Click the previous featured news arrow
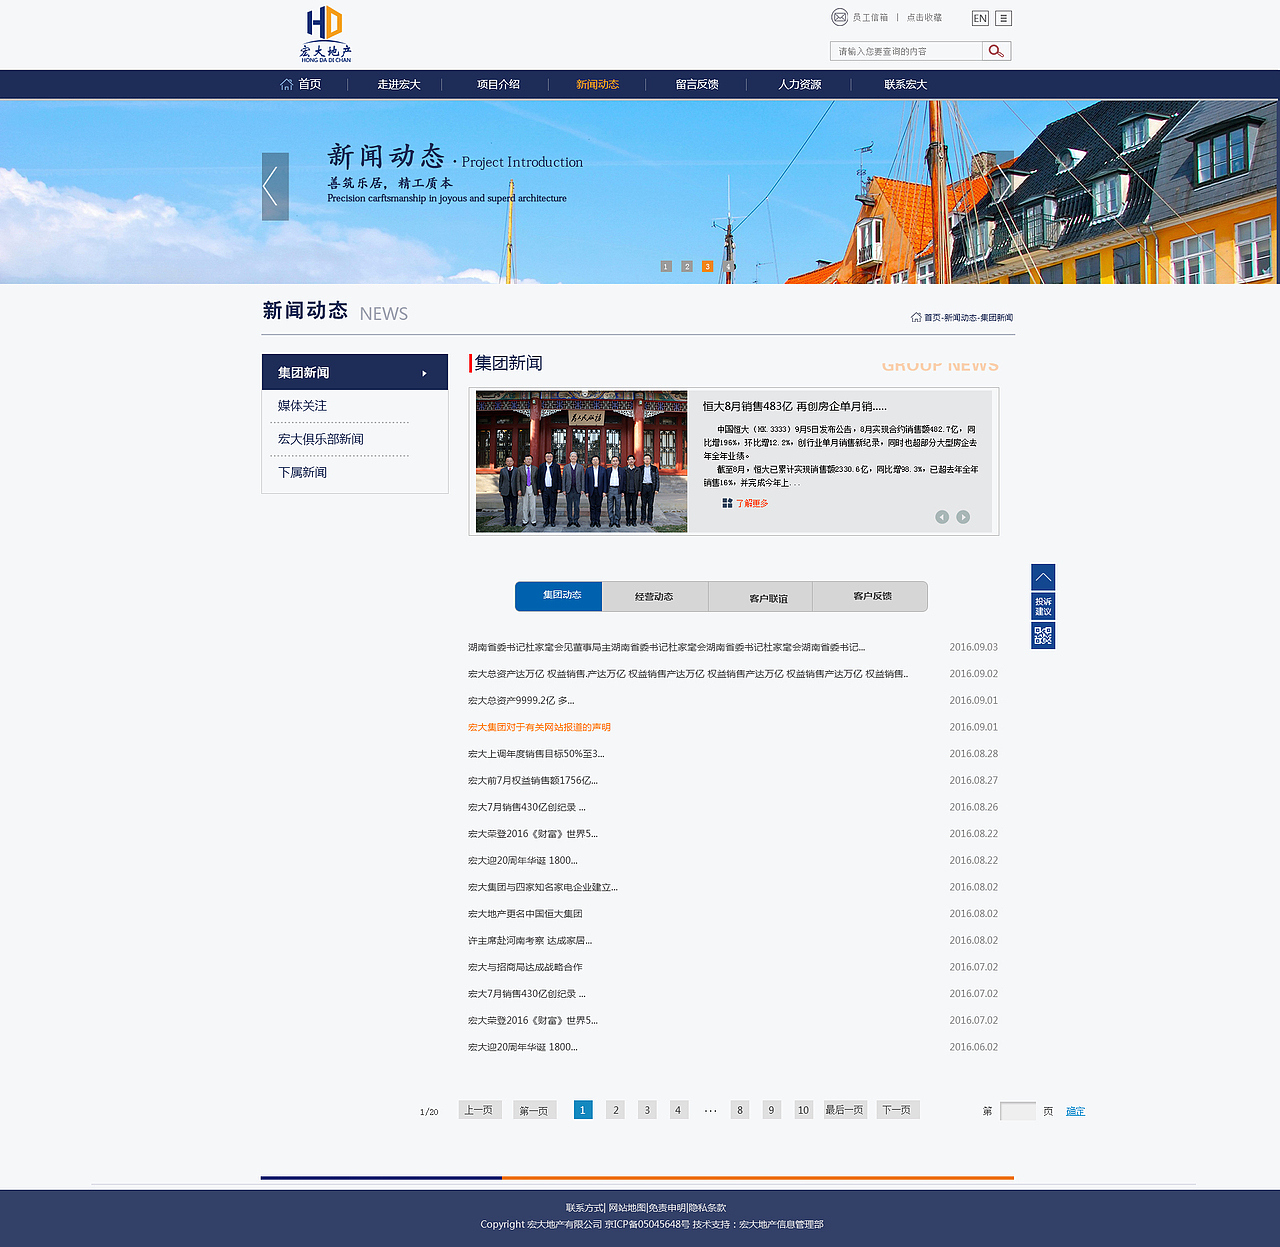The height and width of the screenshot is (1247, 1280). pos(942,517)
